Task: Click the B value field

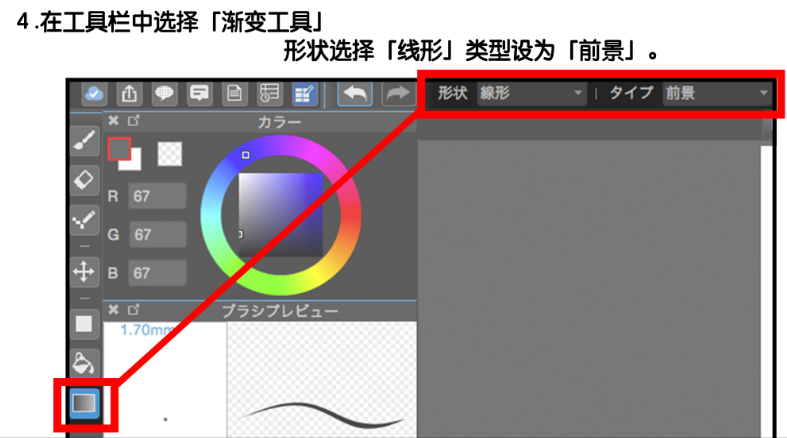Action: [157, 273]
